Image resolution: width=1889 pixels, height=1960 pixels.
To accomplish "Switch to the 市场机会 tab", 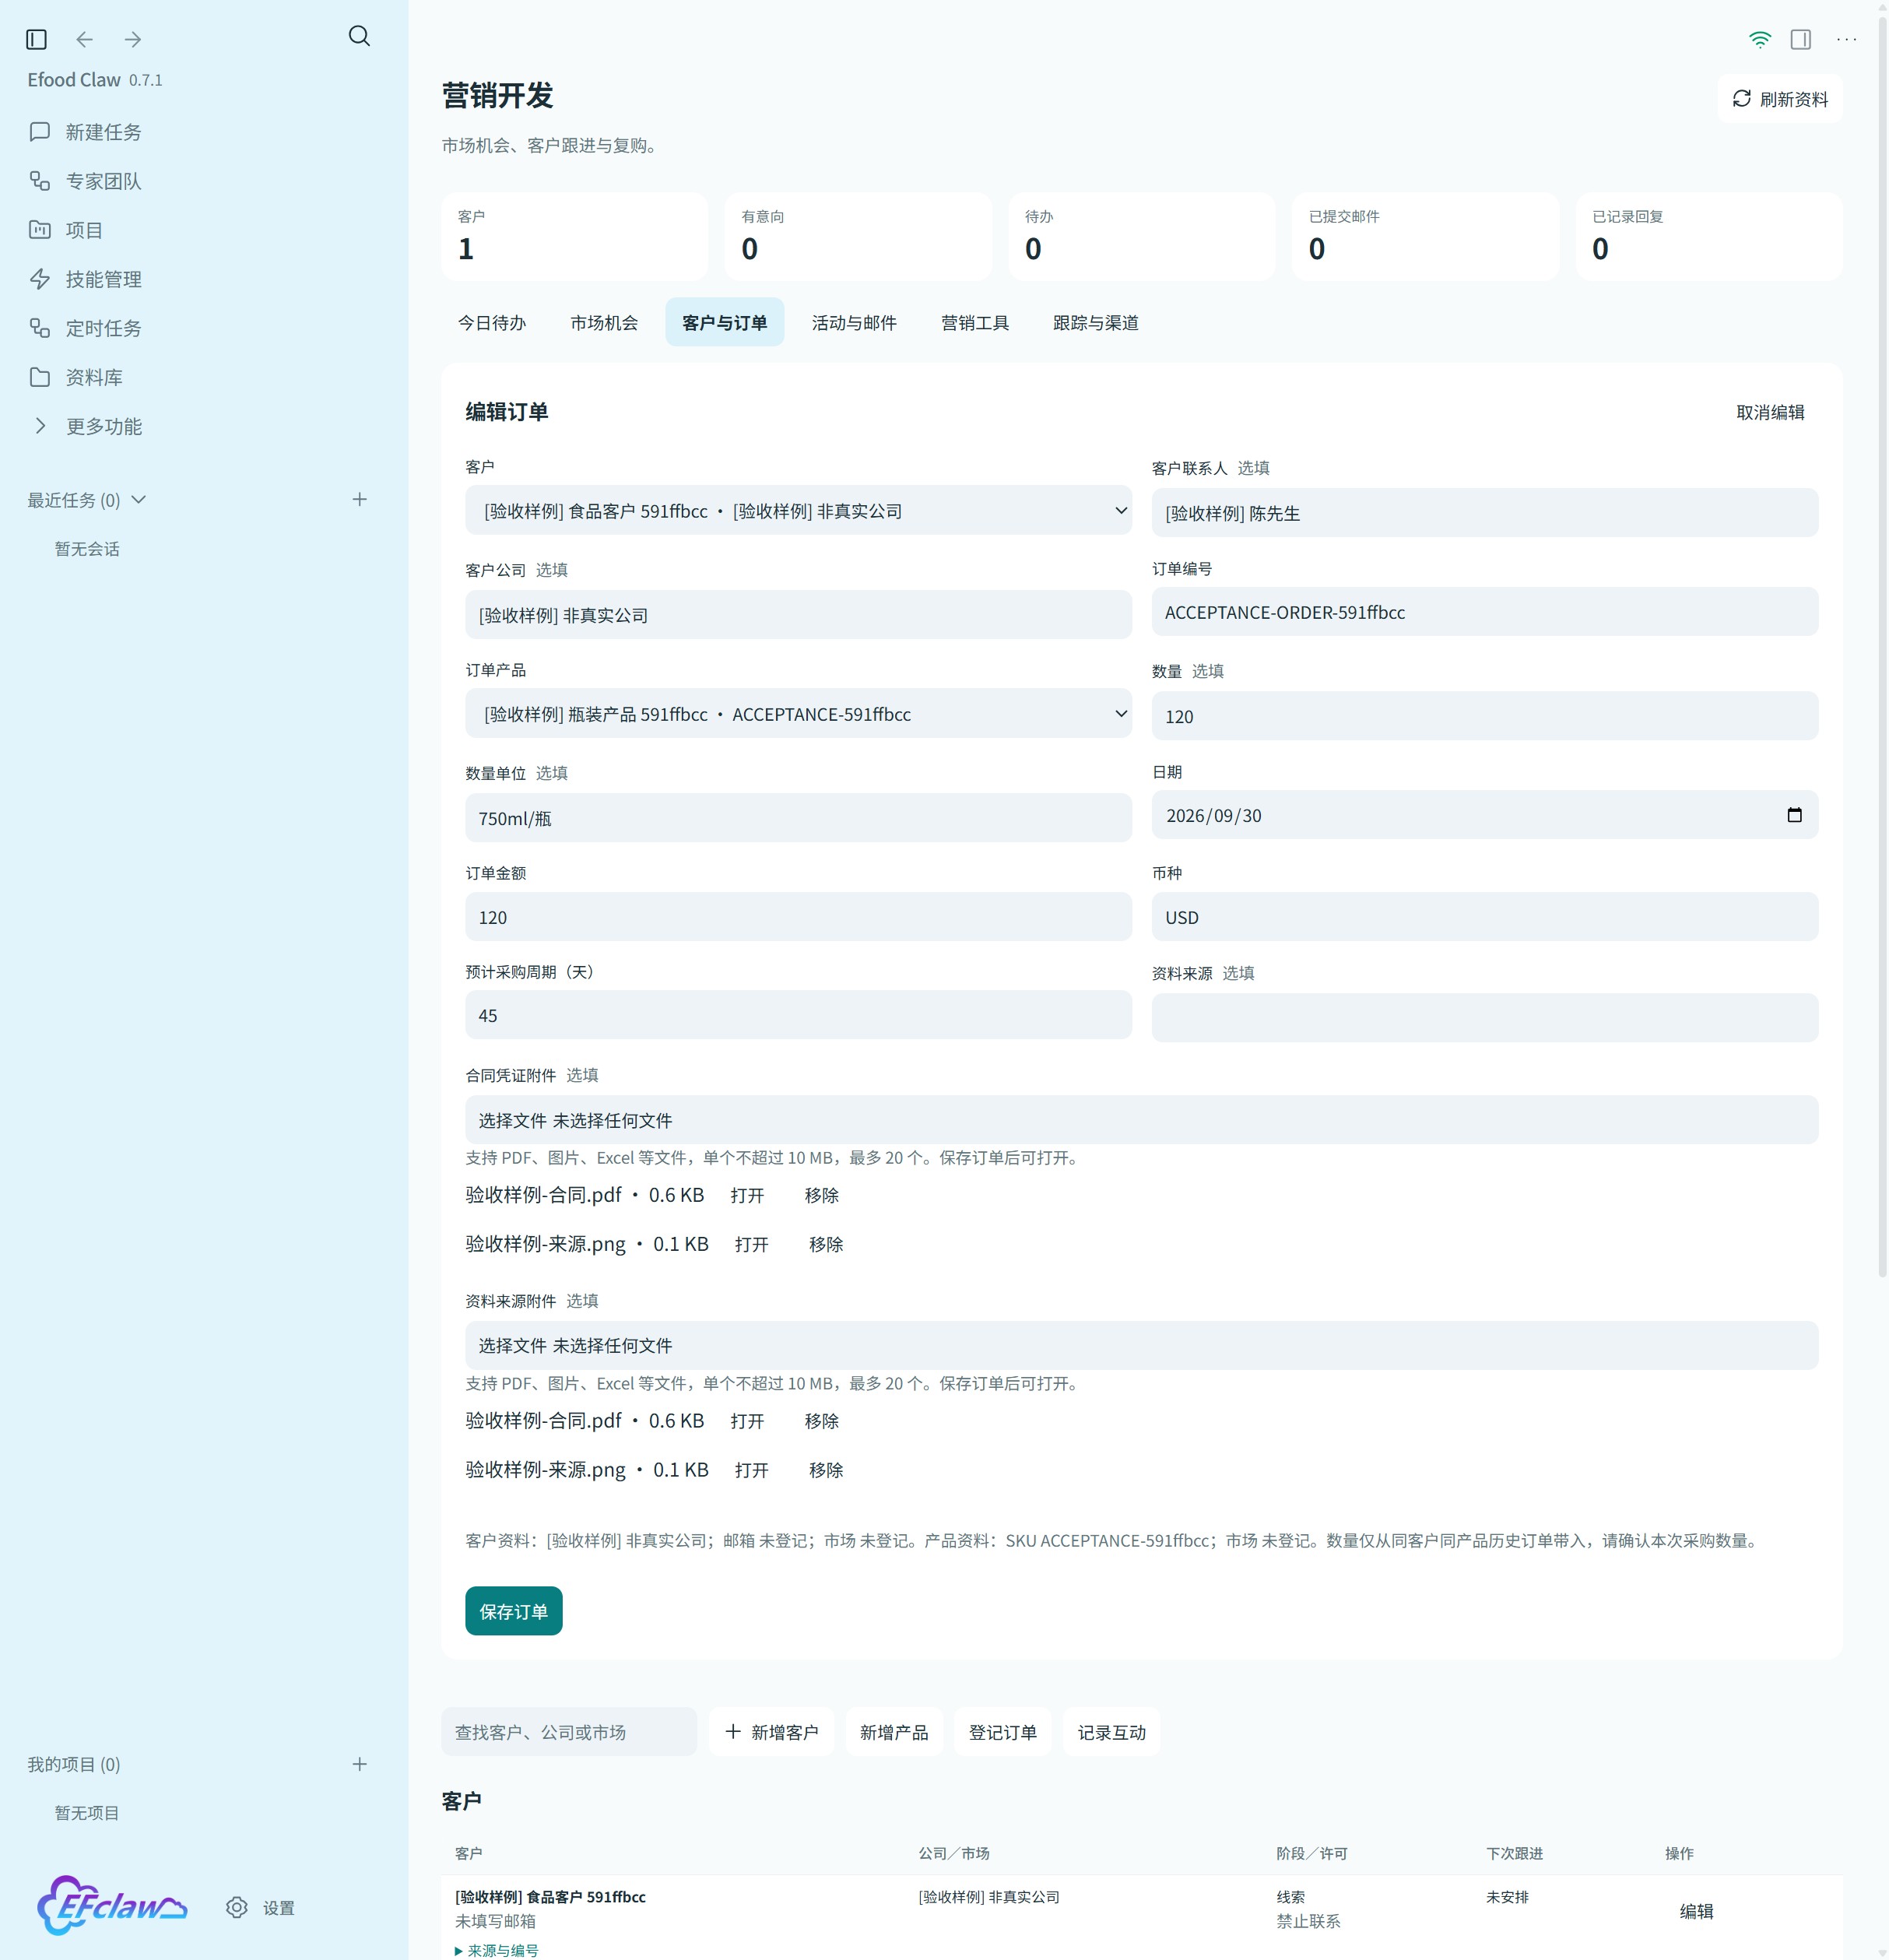I will 604,322.
